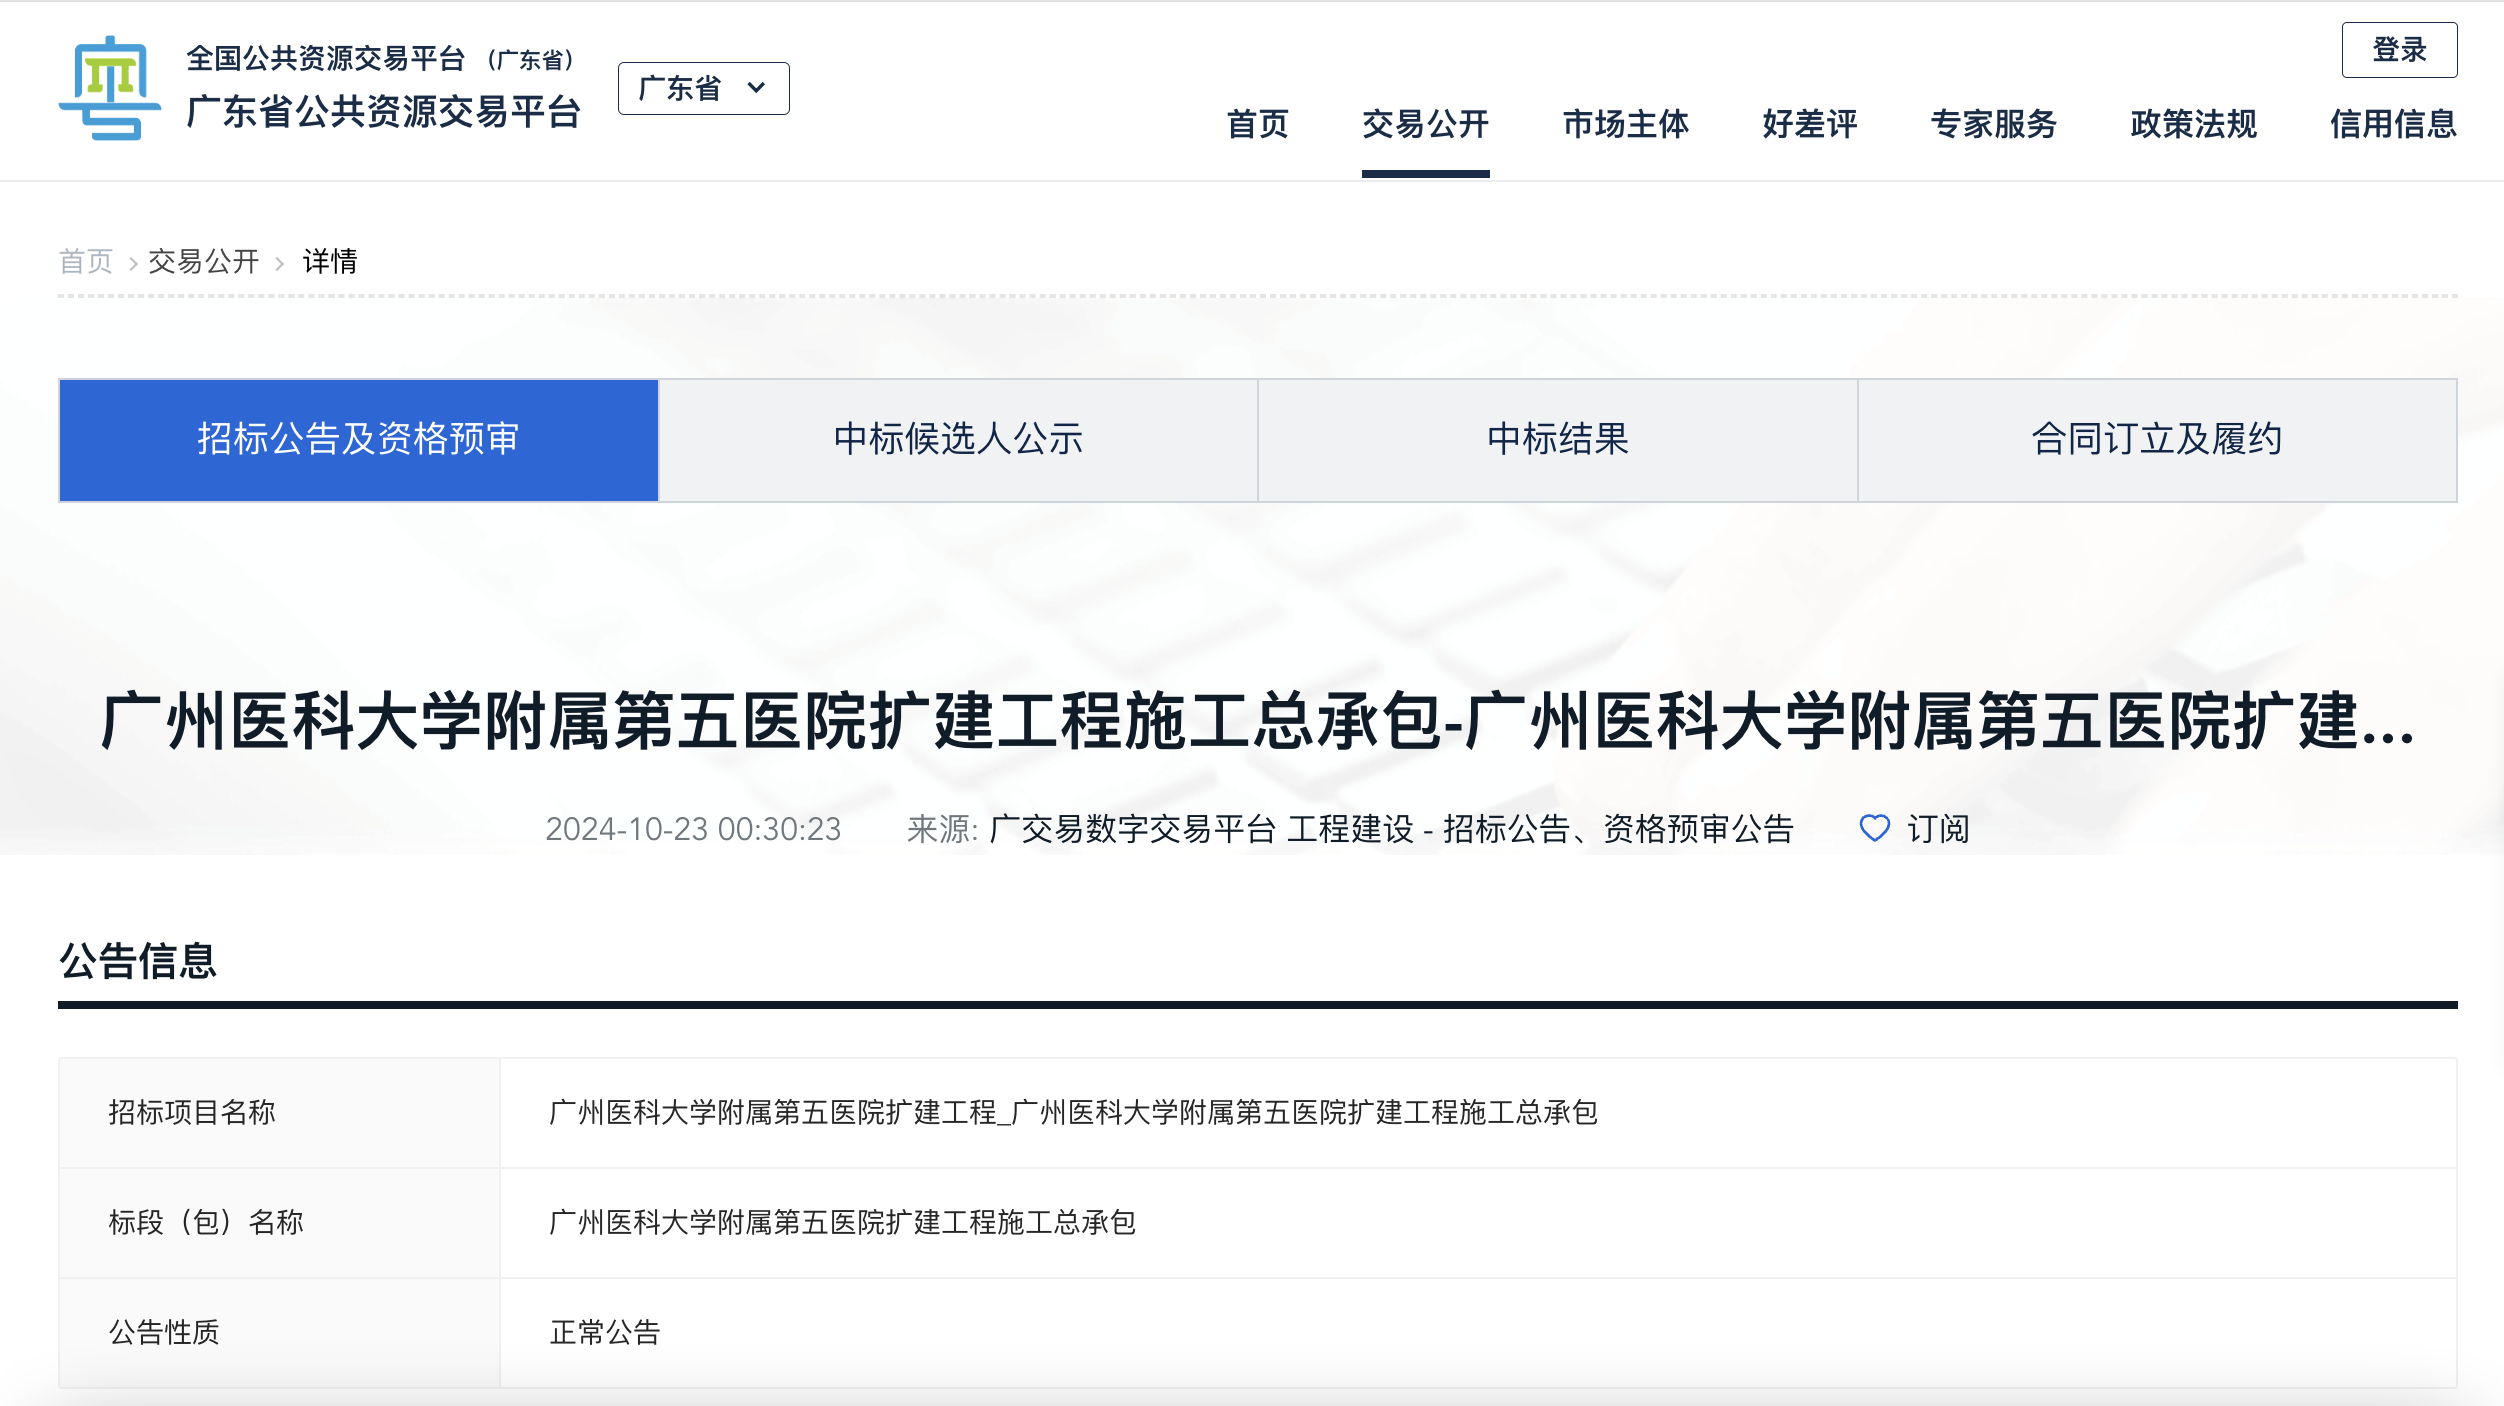Viewport: 2504px width, 1406px height.
Task: Click the truncated announcement title heading
Action: point(1257,722)
